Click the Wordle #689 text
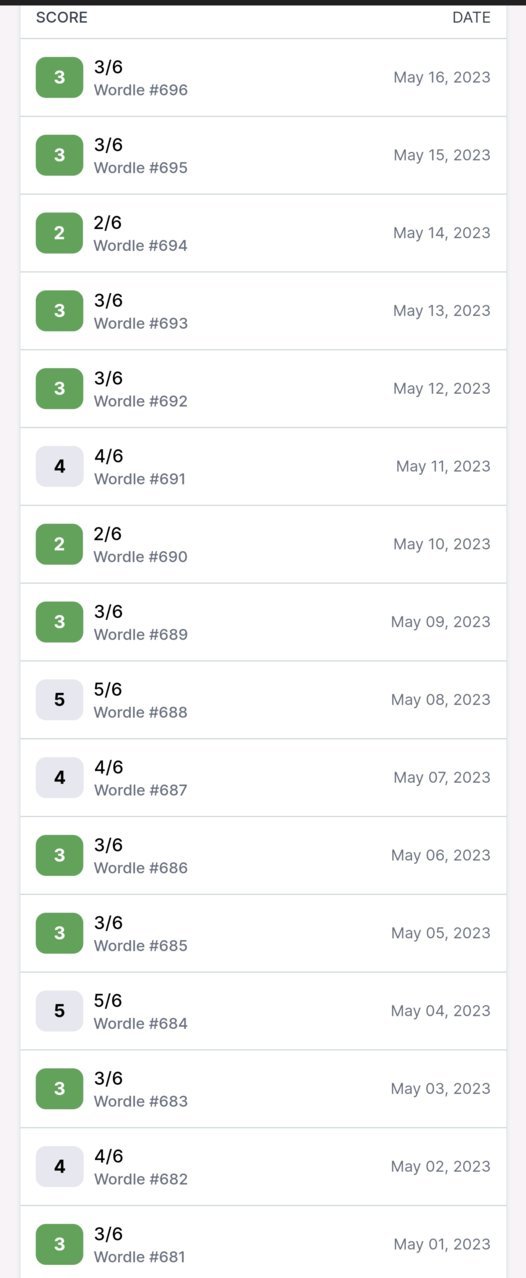The image size is (526, 1278). [141, 634]
